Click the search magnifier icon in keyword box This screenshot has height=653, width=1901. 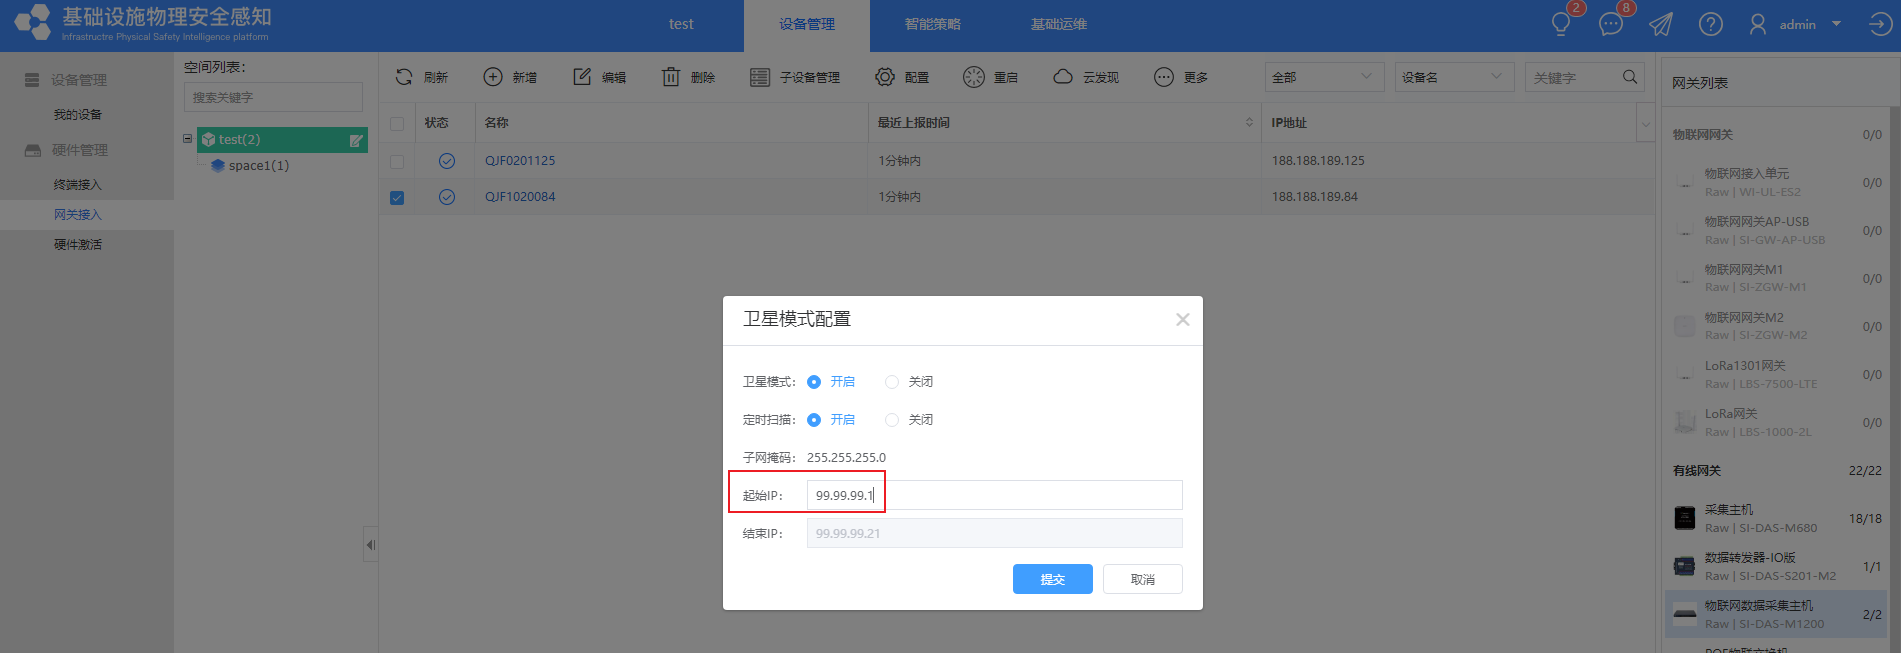tap(1630, 77)
